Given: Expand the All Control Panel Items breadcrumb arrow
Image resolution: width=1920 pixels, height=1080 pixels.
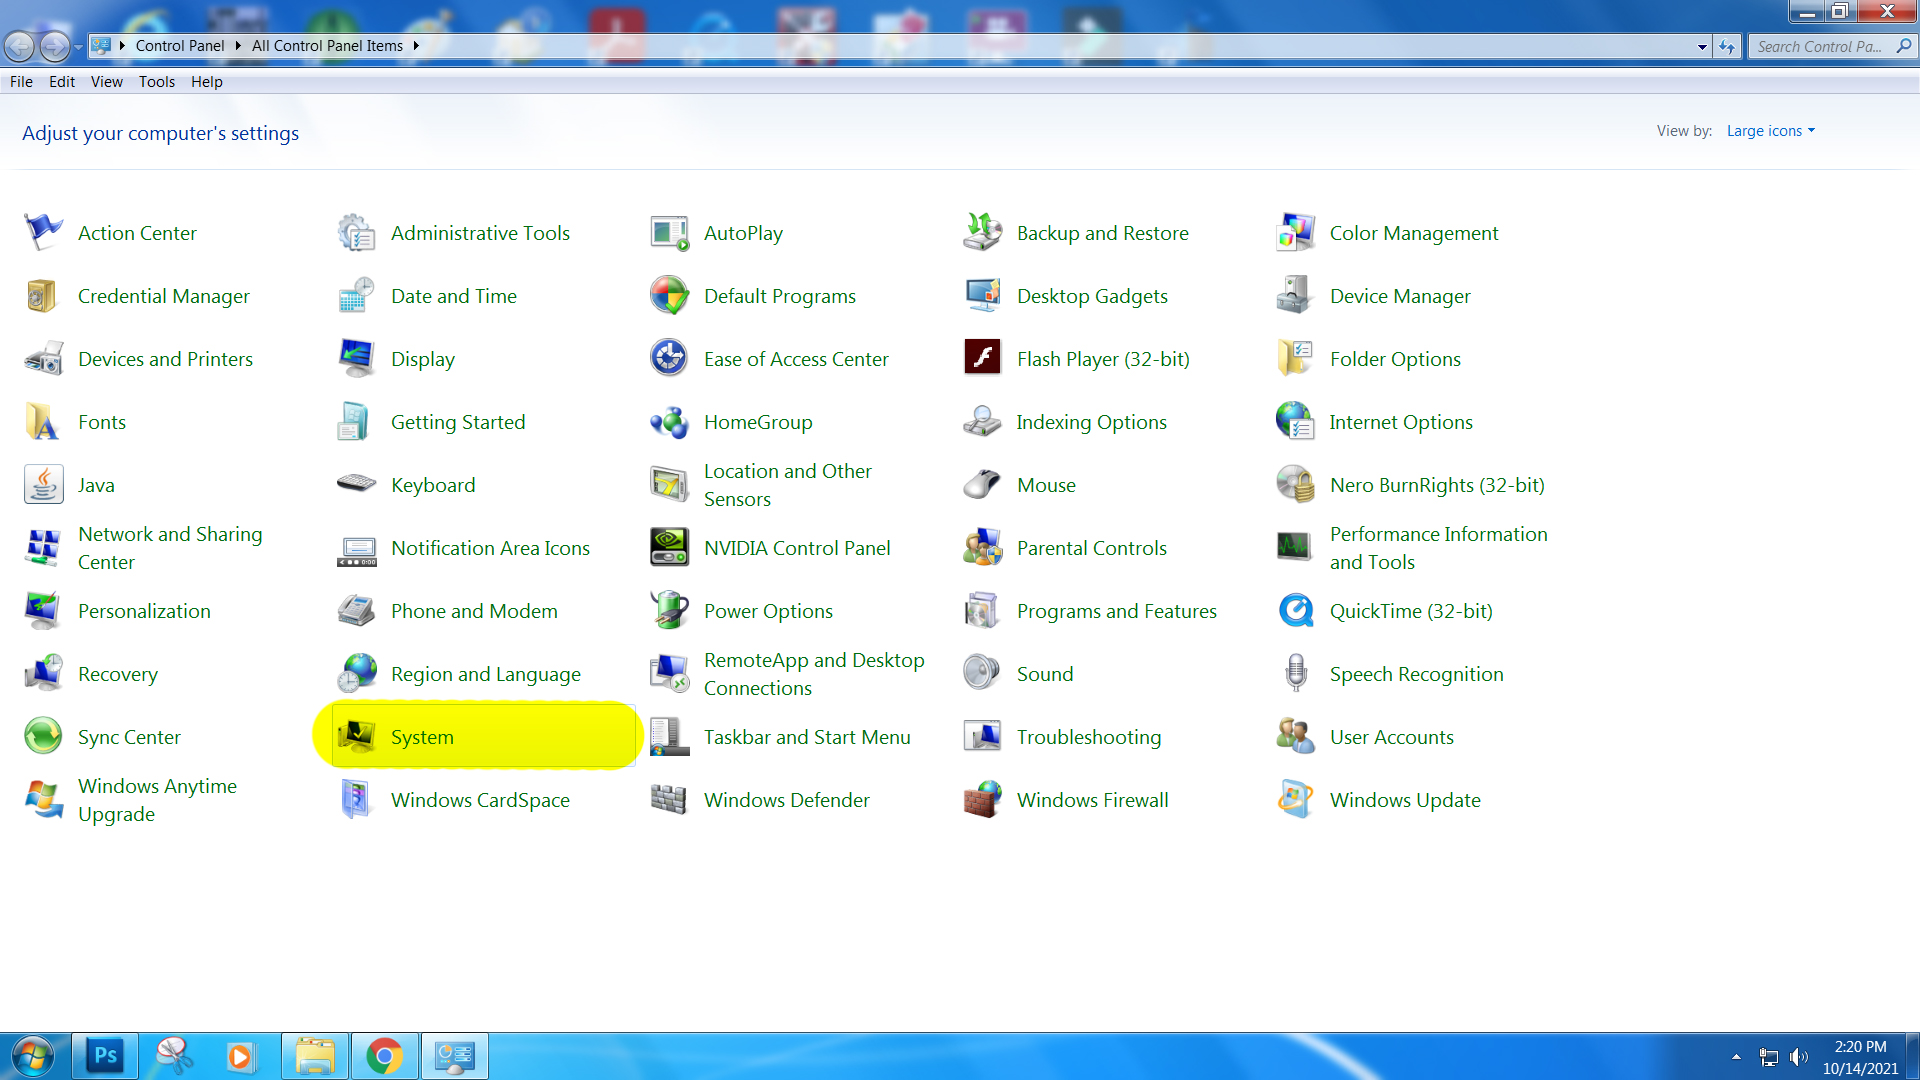Looking at the screenshot, I should 416,46.
